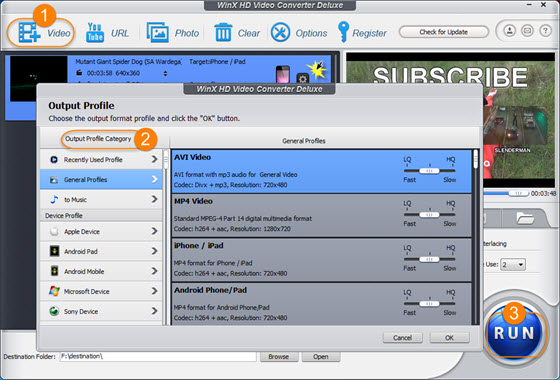This screenshot has height=380, width=560.
Task: Expand General Profiles chevron
Action: 154,179
